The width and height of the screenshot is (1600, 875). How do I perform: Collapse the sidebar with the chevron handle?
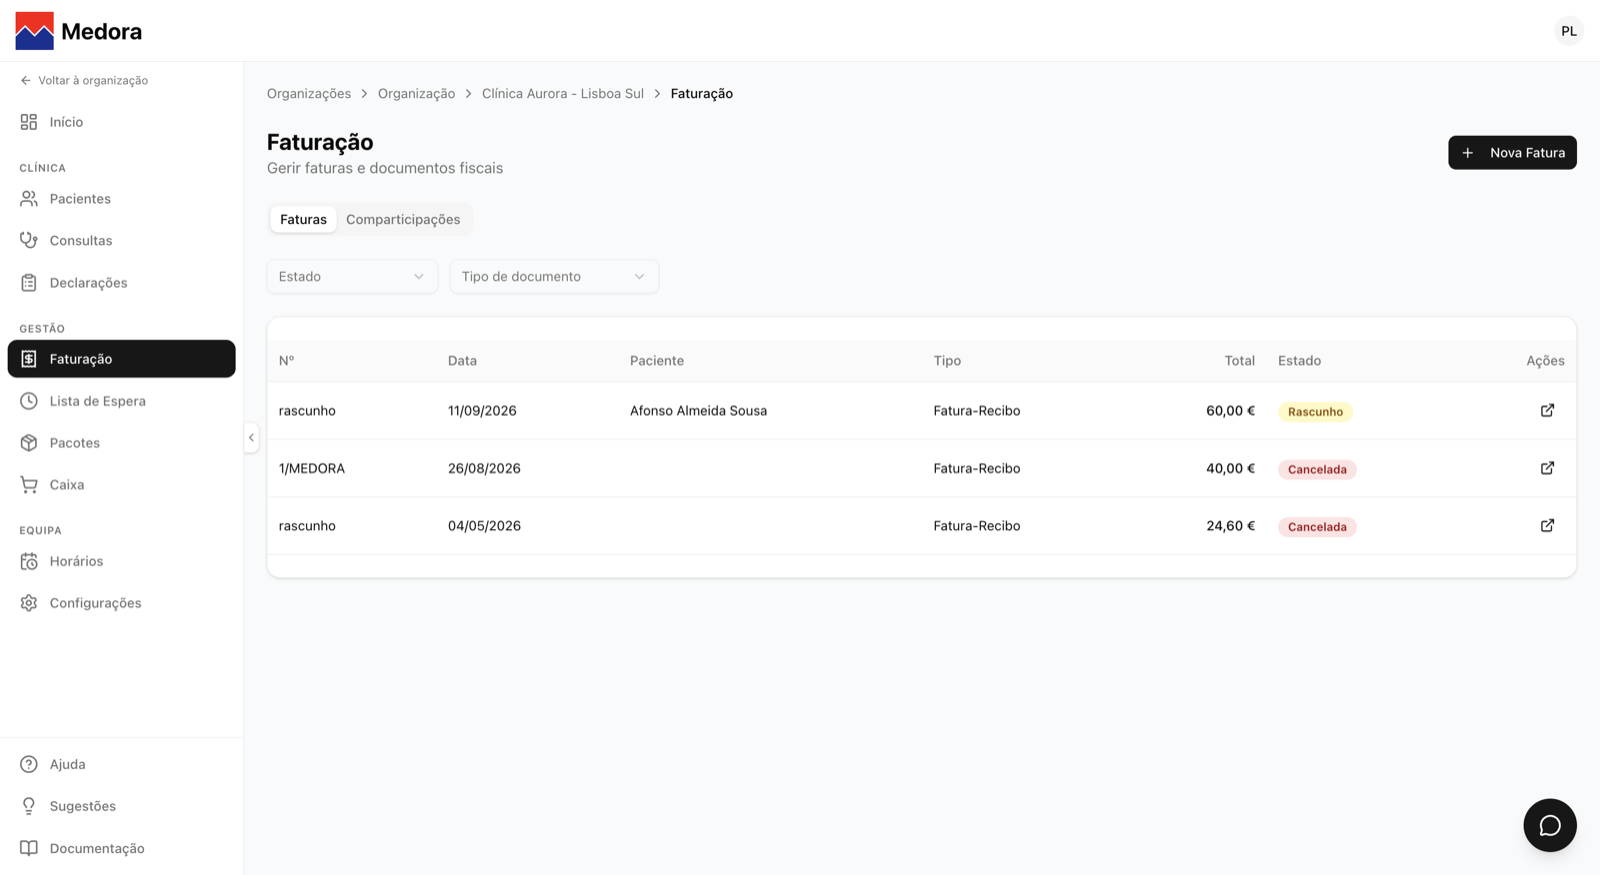click(x=251, y=437)
